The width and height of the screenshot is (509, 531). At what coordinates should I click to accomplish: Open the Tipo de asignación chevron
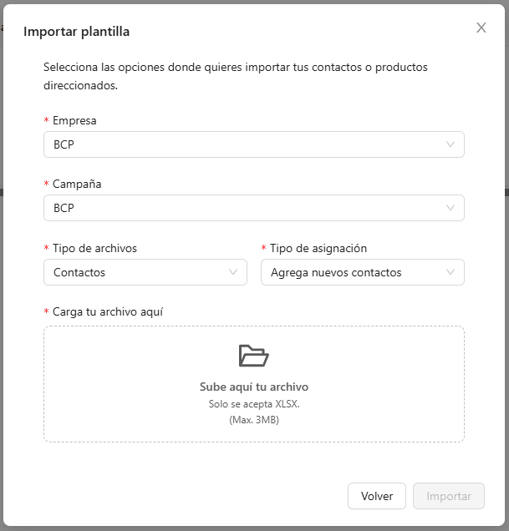coord(450,272)
